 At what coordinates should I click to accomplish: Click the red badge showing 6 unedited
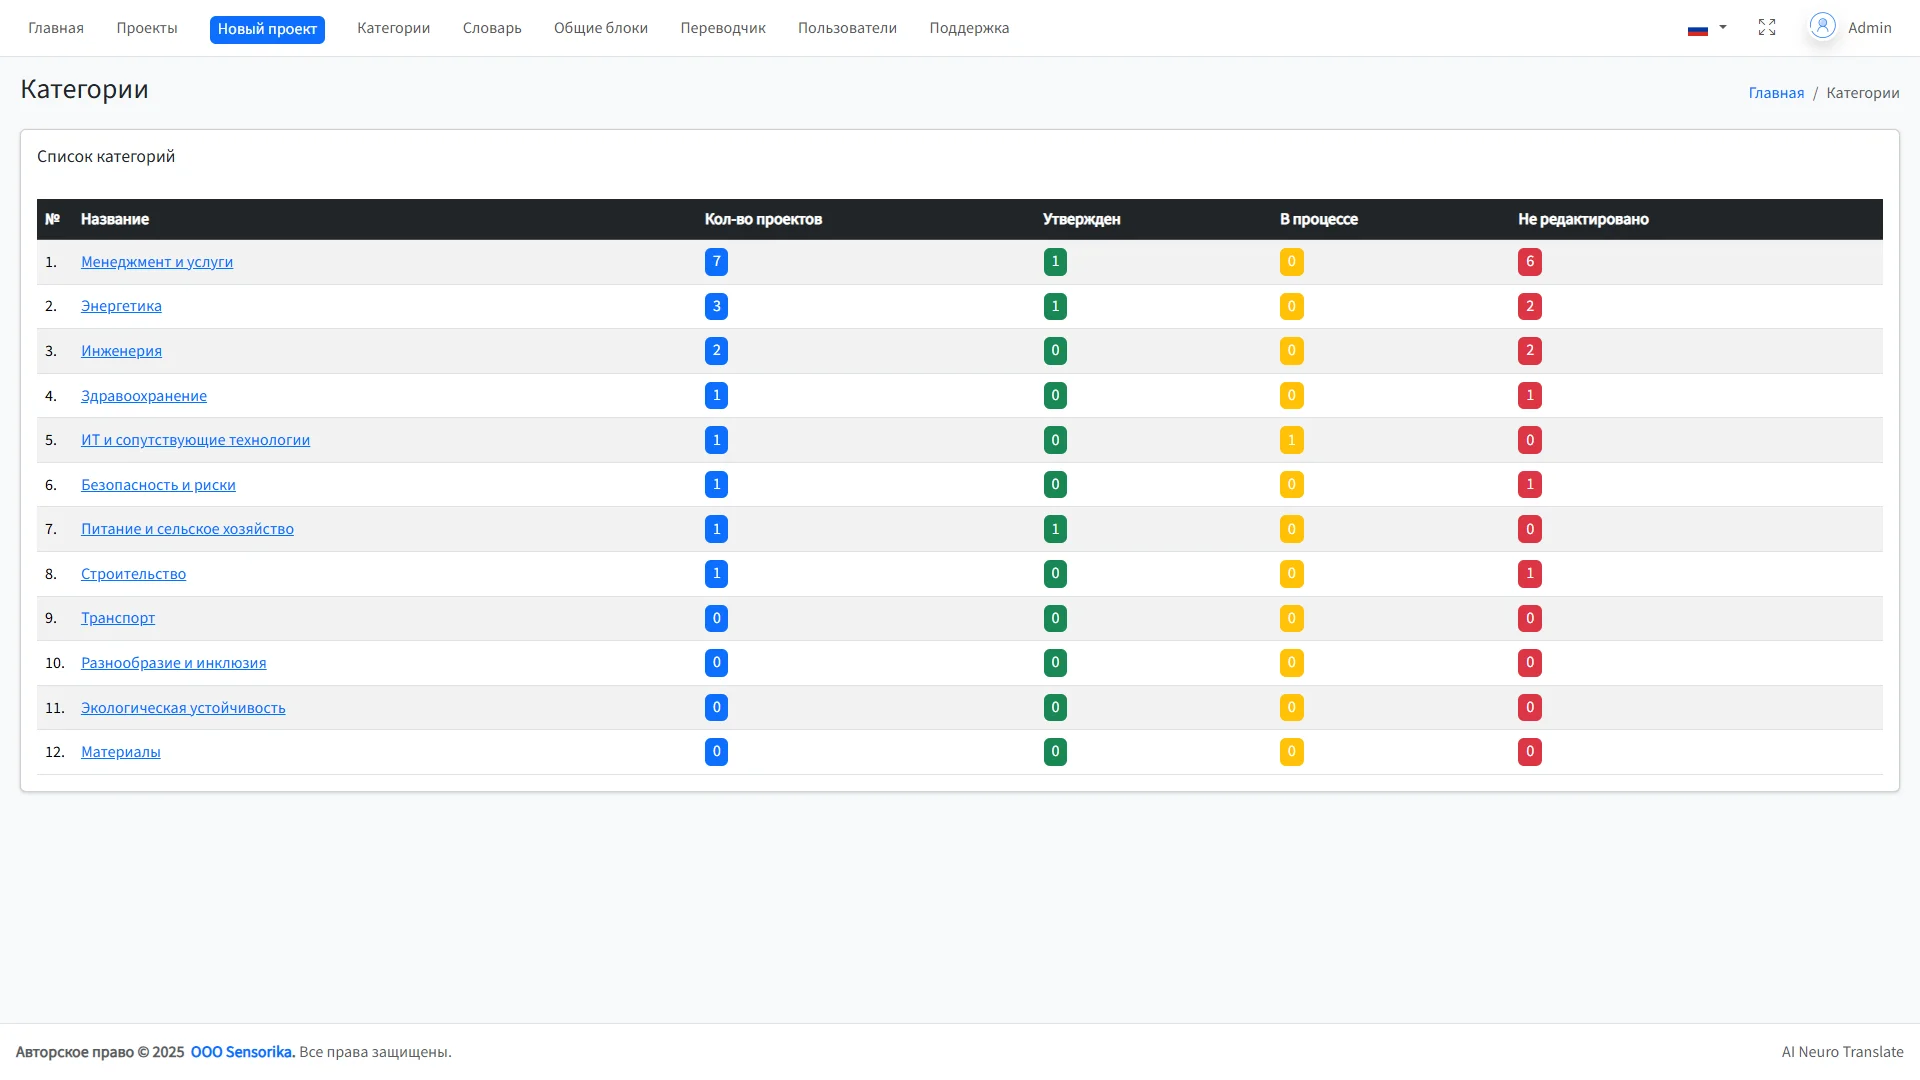tap(1529, 262)
